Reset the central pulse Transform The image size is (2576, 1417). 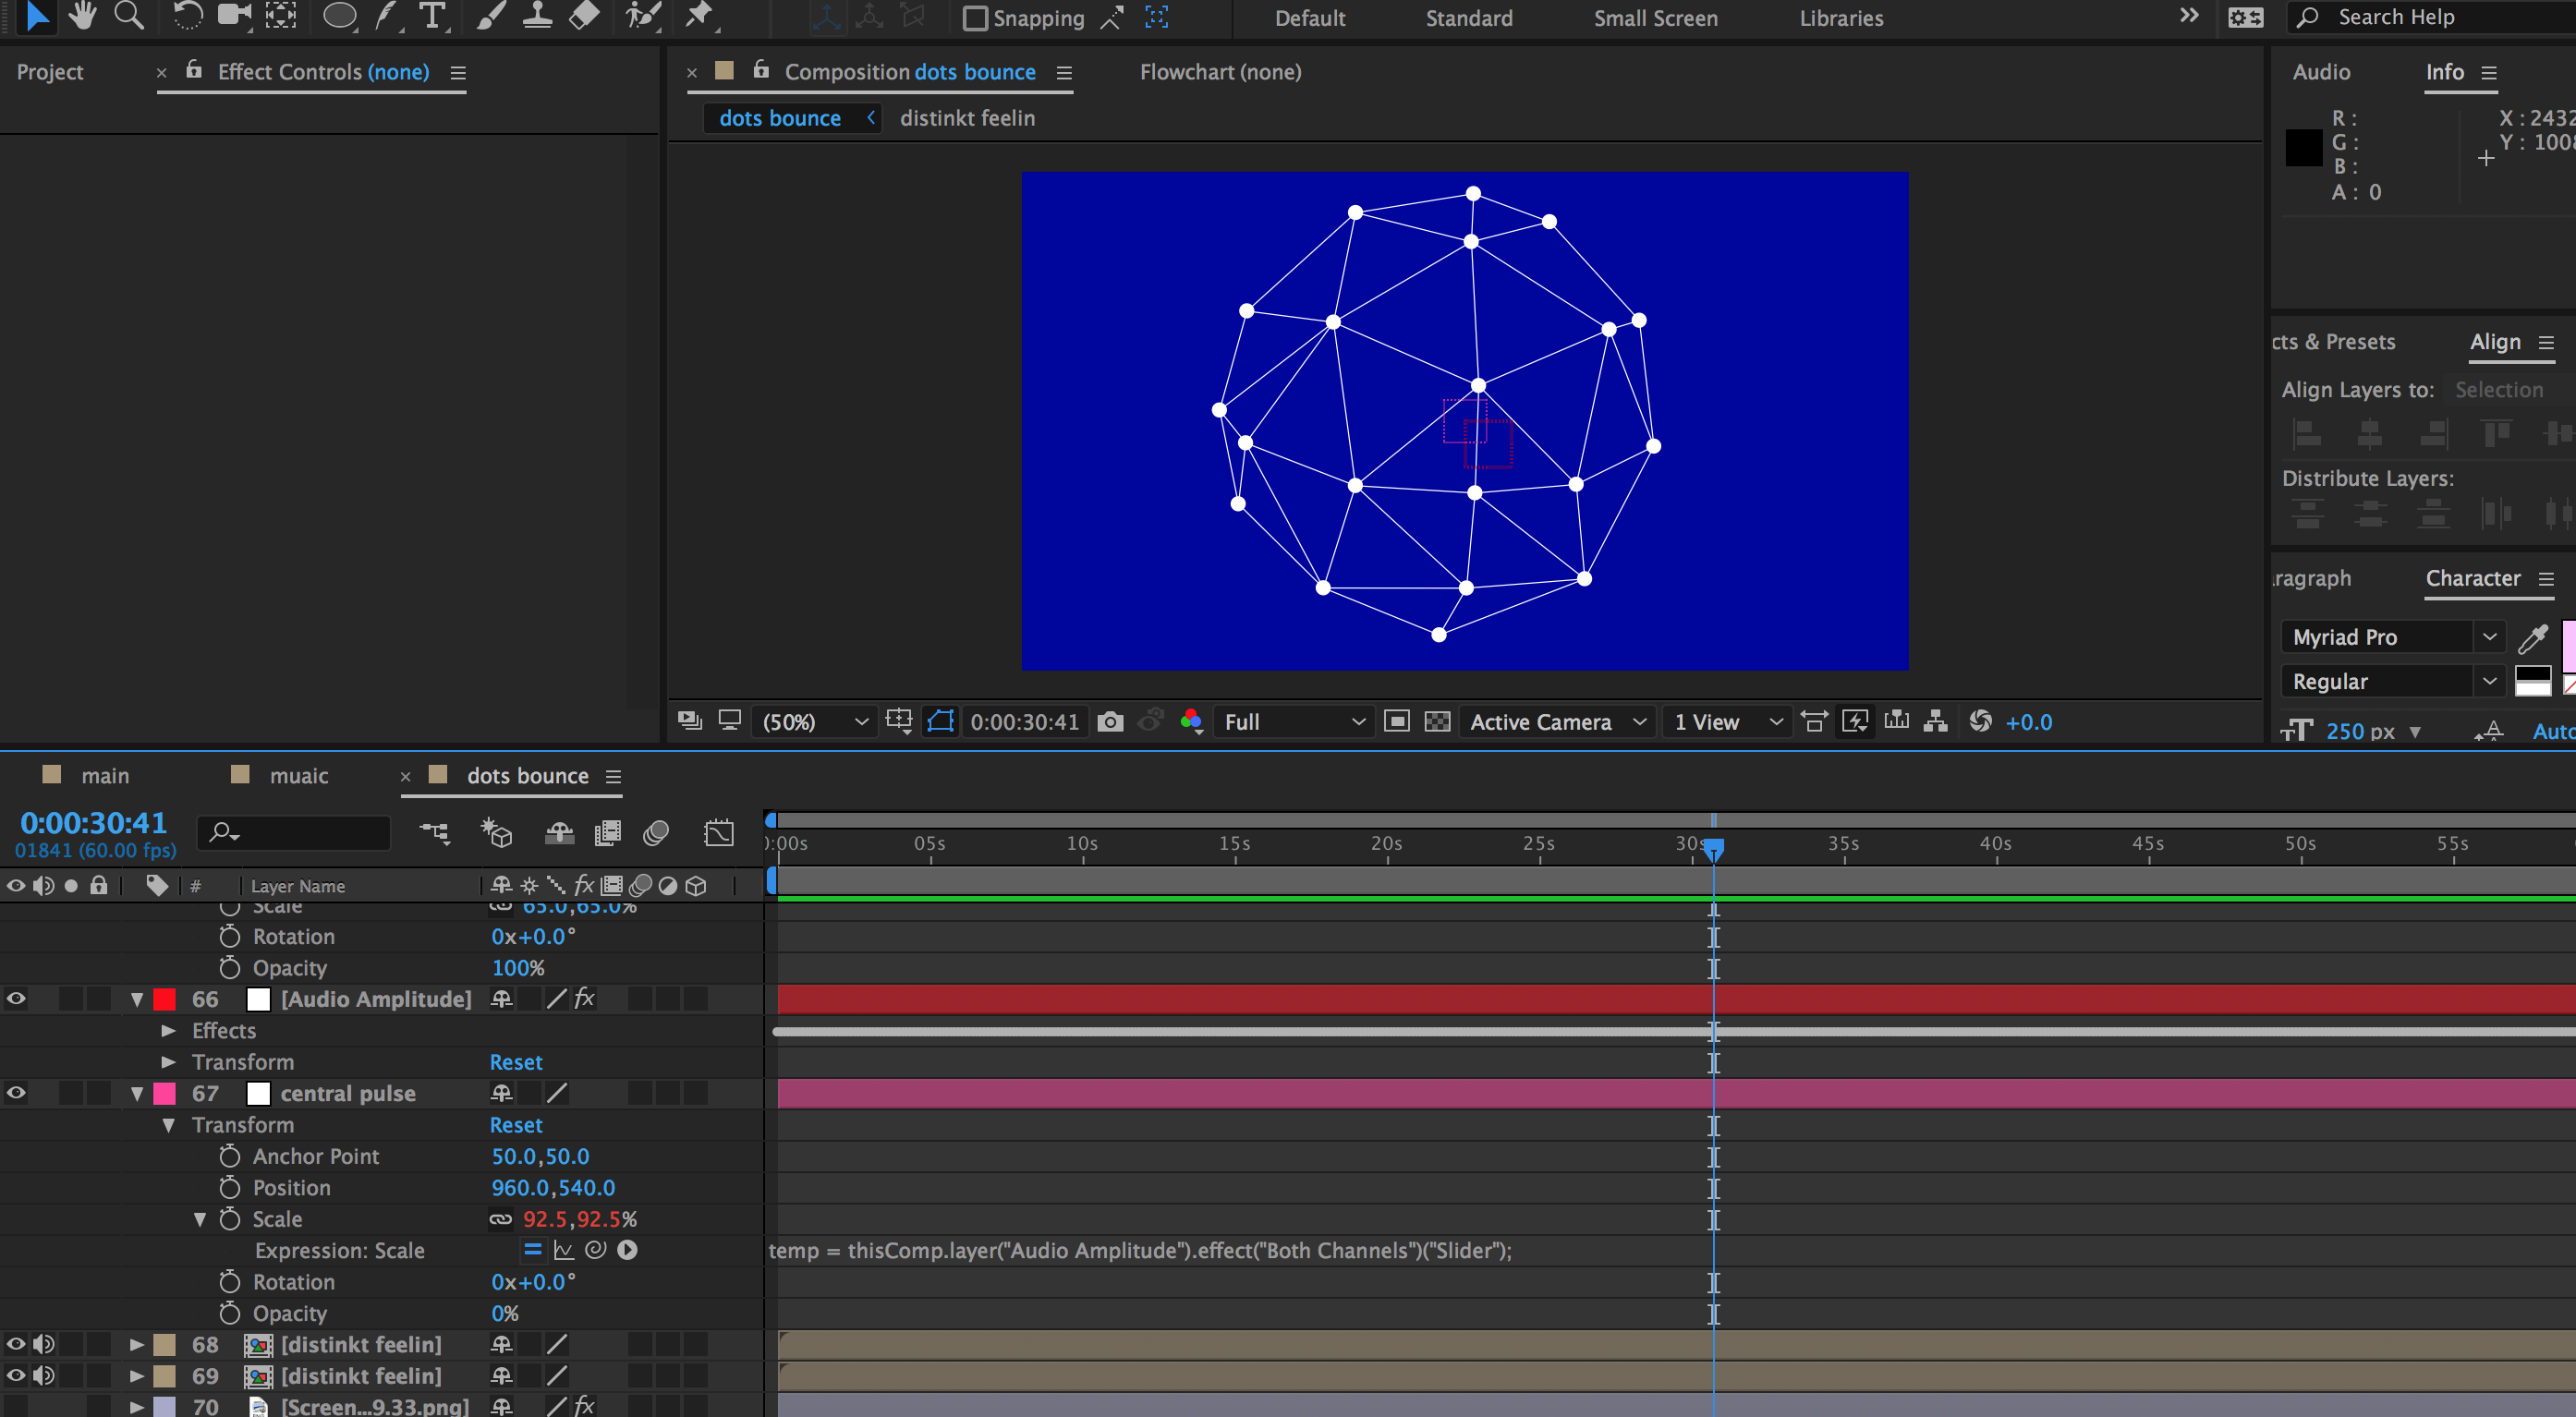(515, 1125)
